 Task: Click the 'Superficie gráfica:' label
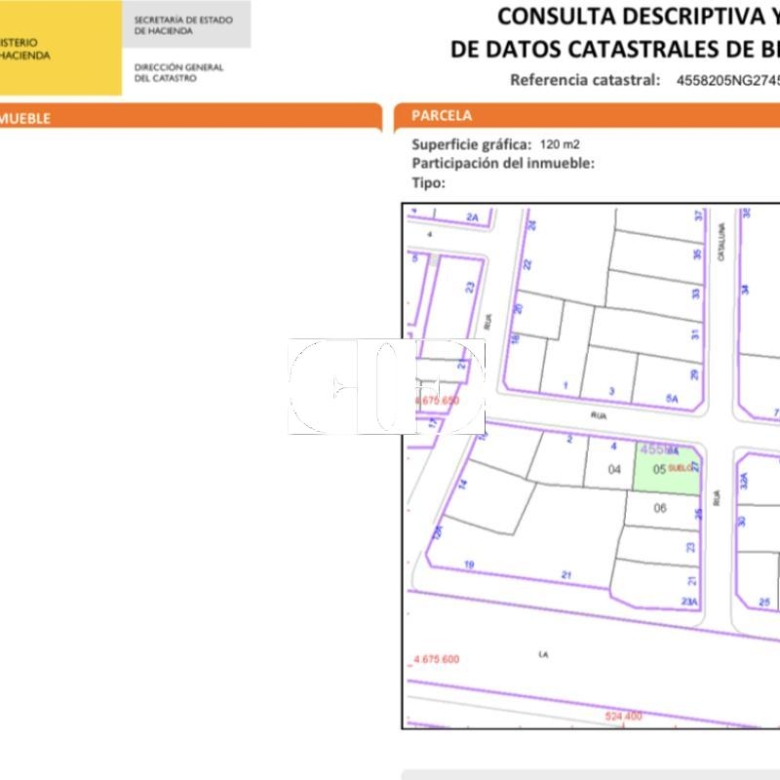pos(472,145)
